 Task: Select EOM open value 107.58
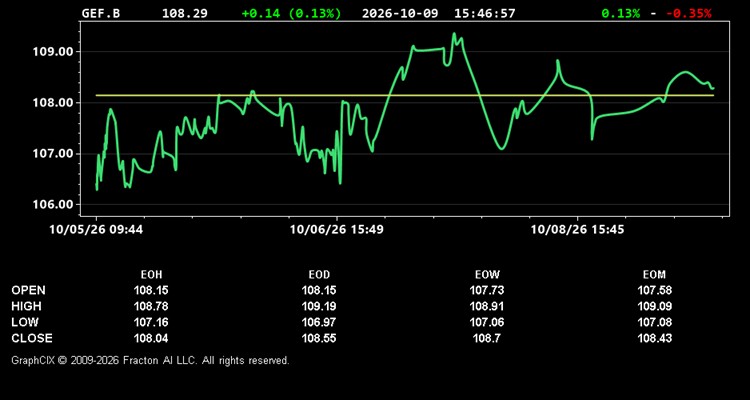coord(654,290)
